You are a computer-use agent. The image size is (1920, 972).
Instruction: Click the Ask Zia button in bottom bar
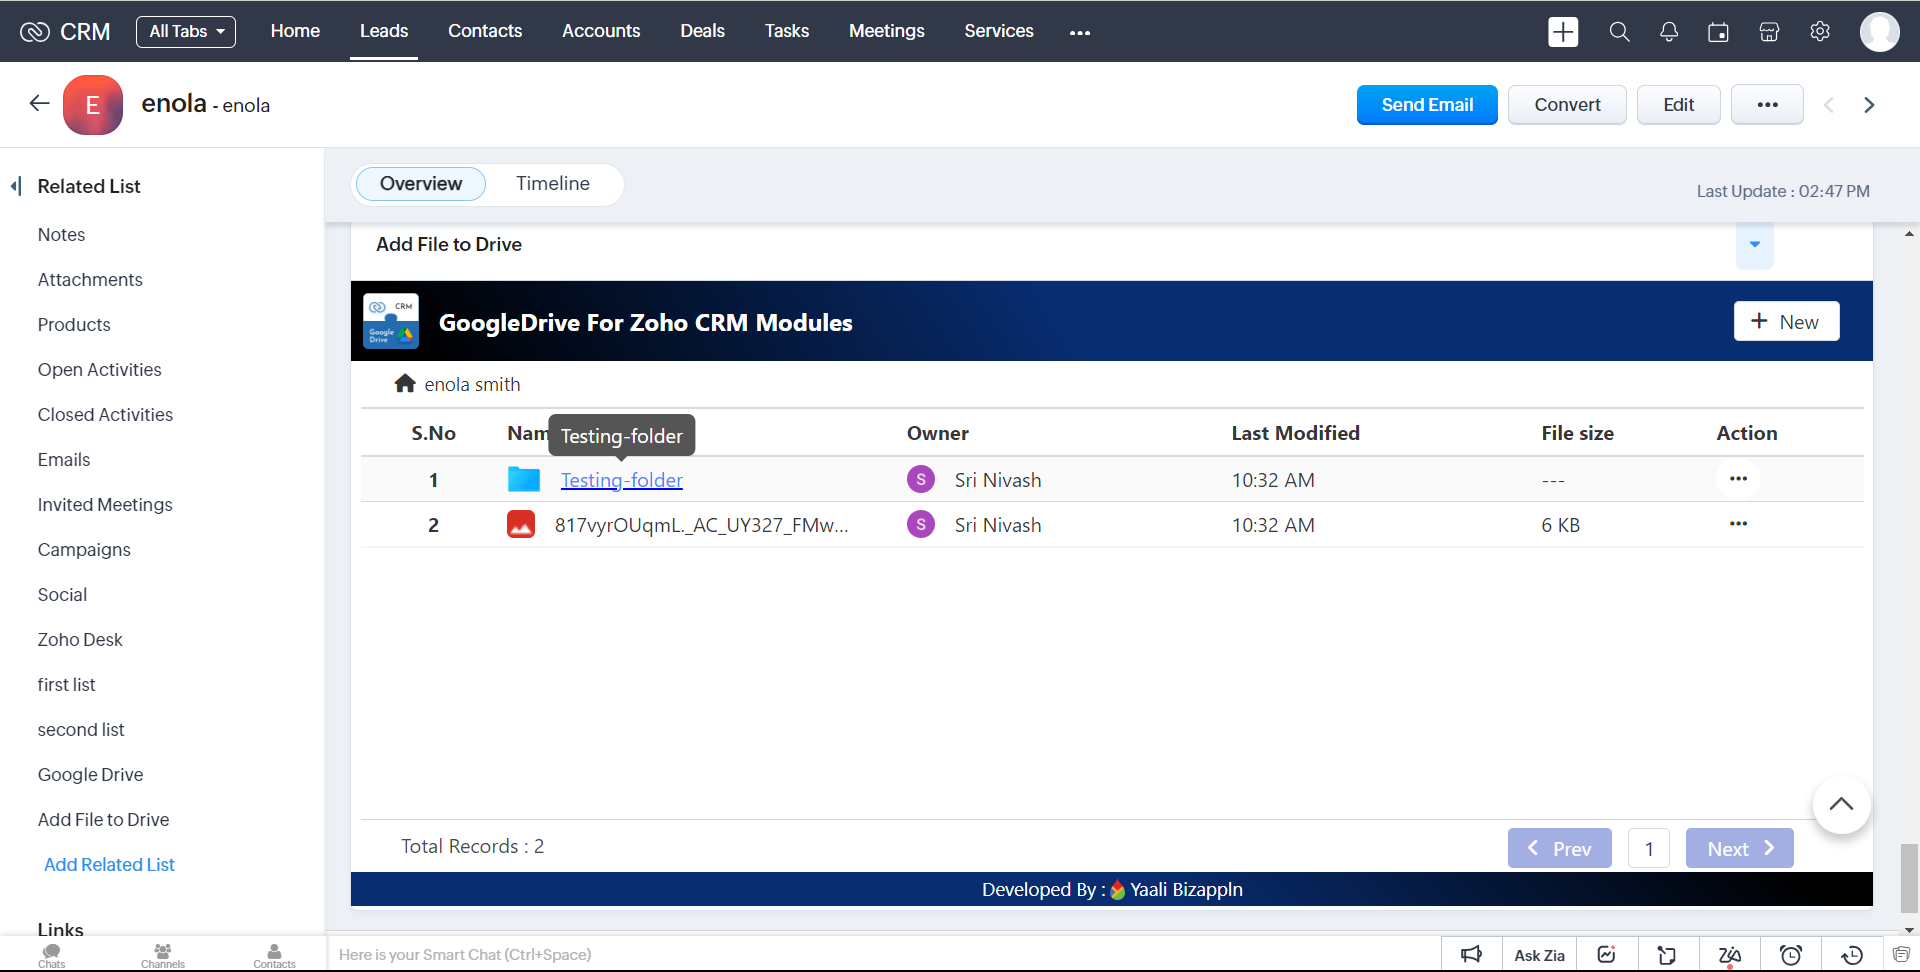[1539, 955]
